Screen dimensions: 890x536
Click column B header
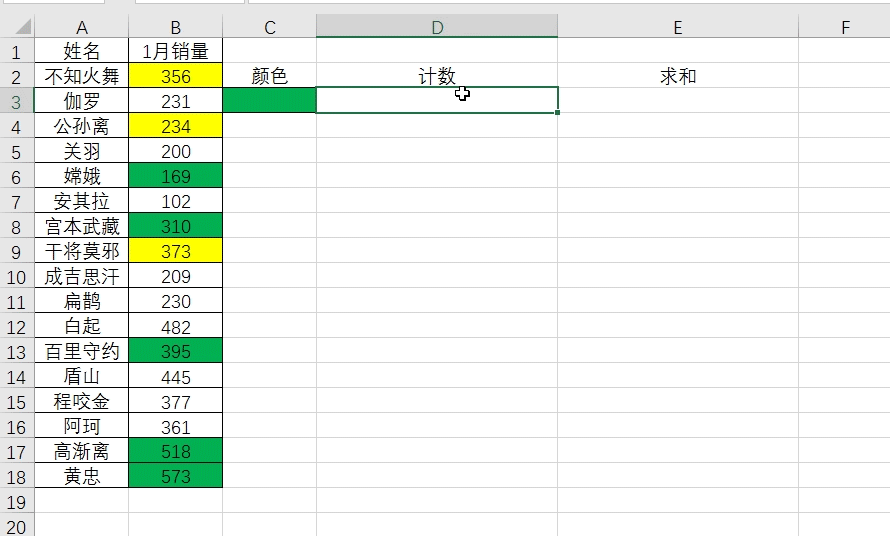(175, 27)
